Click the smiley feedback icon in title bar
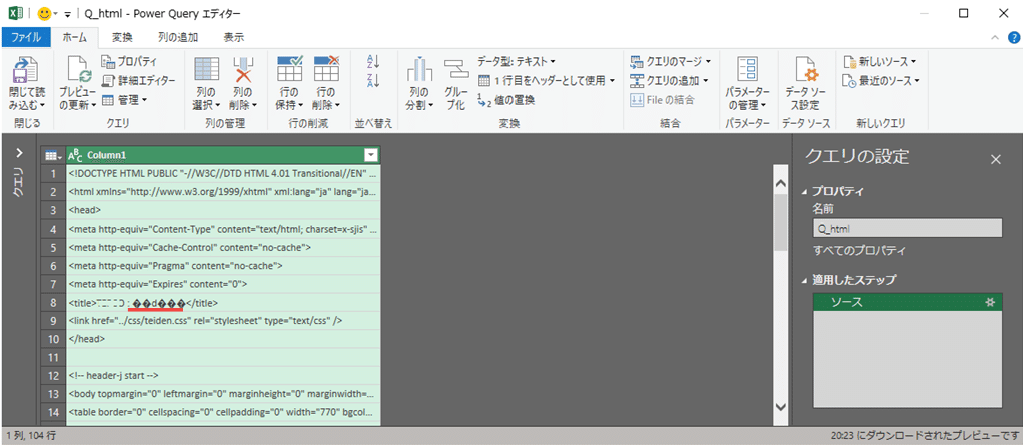Screen dimensions: 1023x445 click(45, 13)
